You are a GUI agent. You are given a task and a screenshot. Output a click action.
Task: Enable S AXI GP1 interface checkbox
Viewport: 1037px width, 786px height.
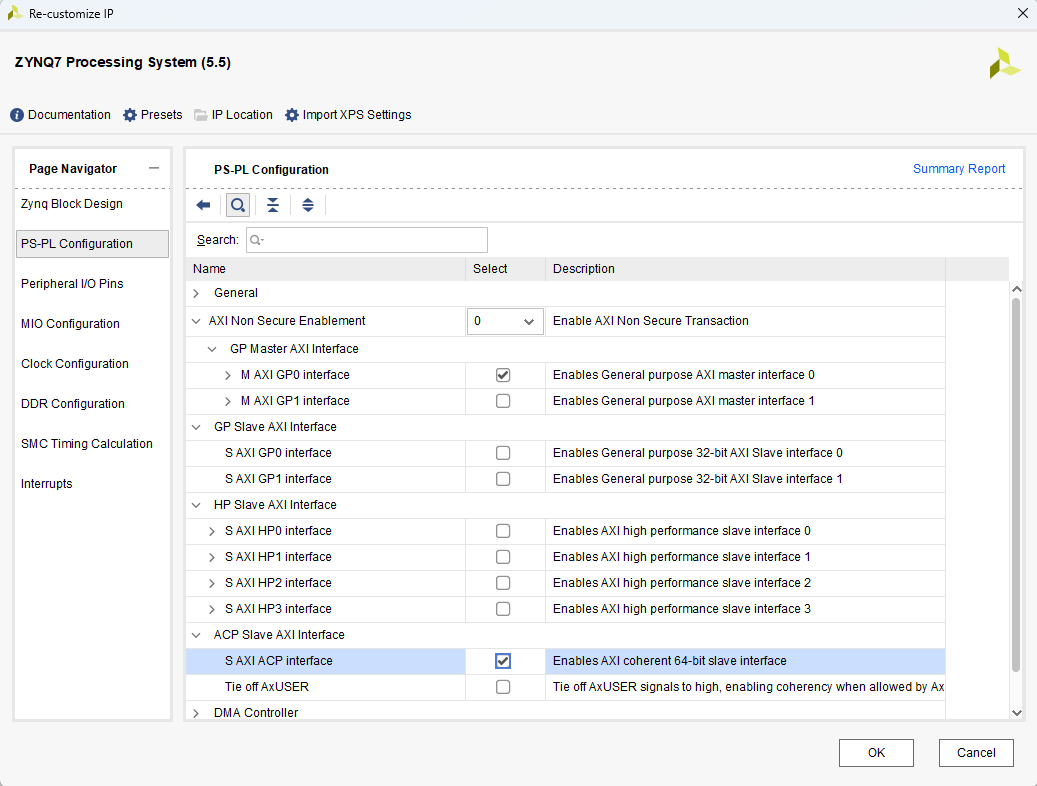tap(503, 479)
